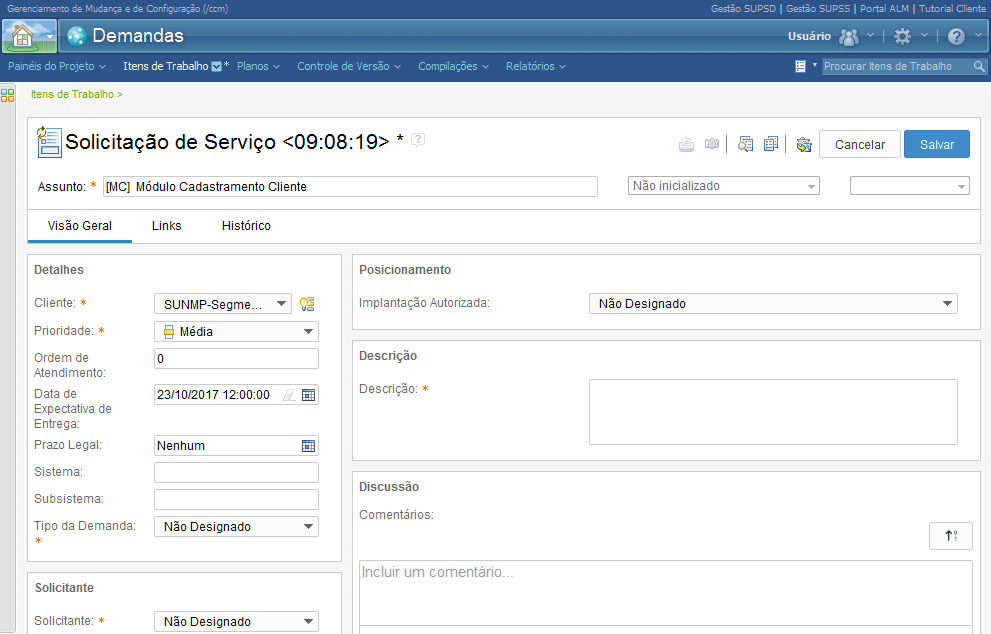Open Tipo da Demanda dropdown

click(236, 527)
